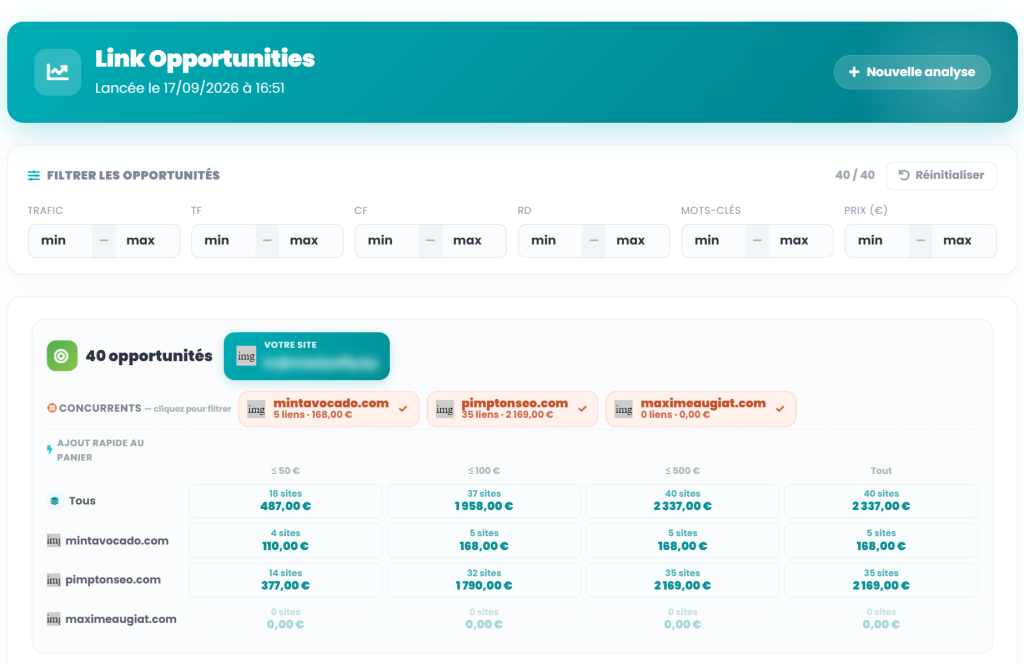Click the pimptonseo.com row label
This screenshot has width=1024, height=664.
[x=113, y=580]
